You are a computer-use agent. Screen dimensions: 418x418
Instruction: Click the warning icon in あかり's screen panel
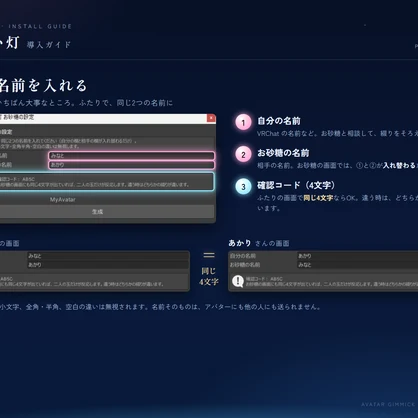point(238,281)
